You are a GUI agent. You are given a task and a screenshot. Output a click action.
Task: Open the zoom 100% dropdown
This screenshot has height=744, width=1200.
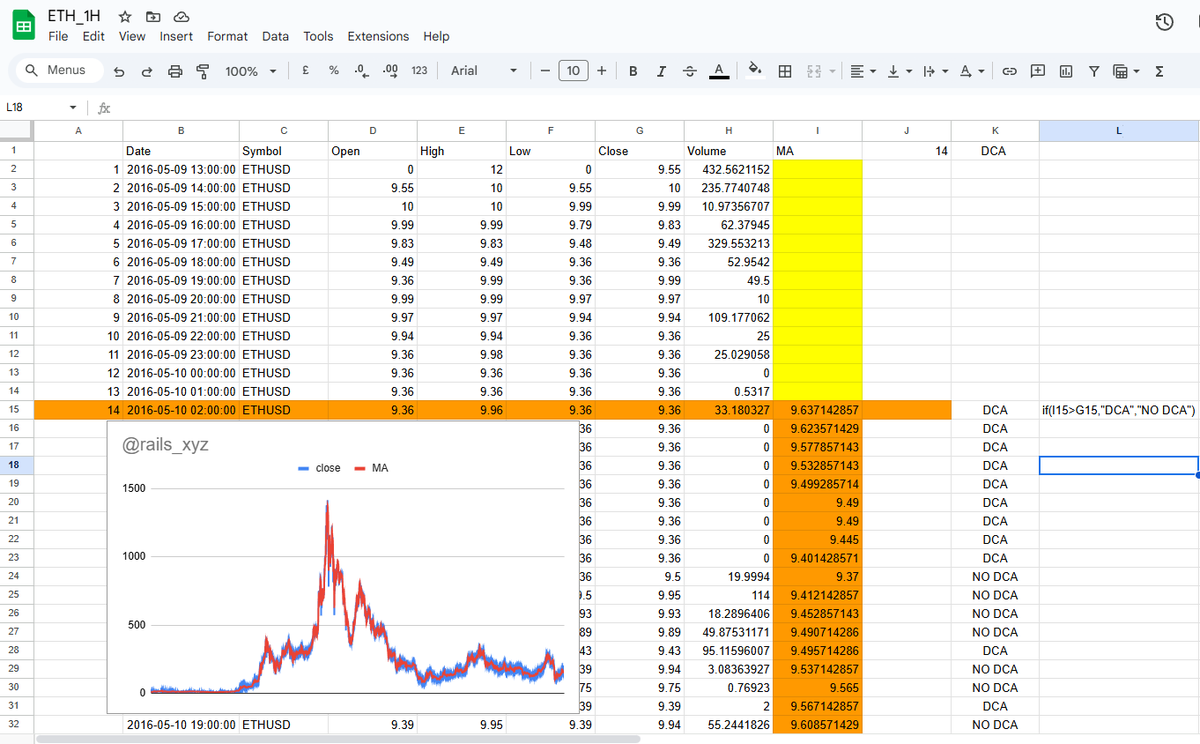coord(250,71)
